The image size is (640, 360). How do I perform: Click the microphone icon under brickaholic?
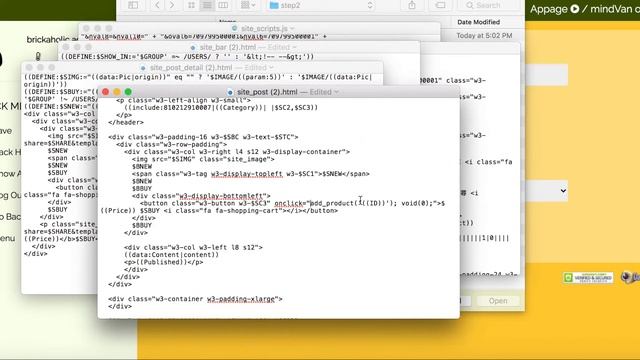(38, 56)
